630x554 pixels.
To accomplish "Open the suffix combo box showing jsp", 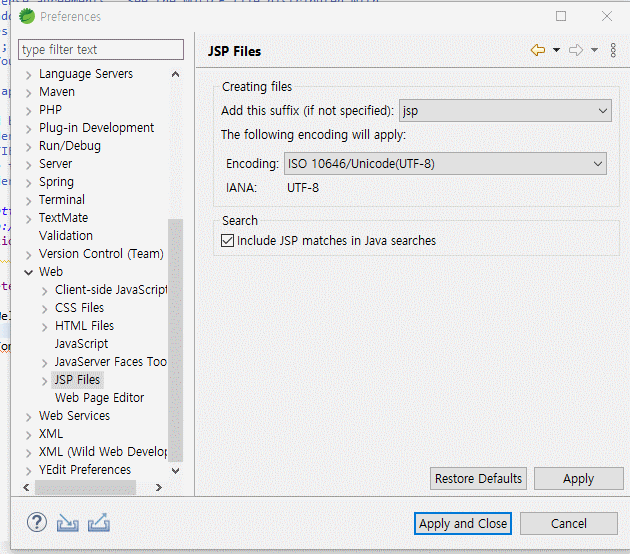I will pos(505,110).
